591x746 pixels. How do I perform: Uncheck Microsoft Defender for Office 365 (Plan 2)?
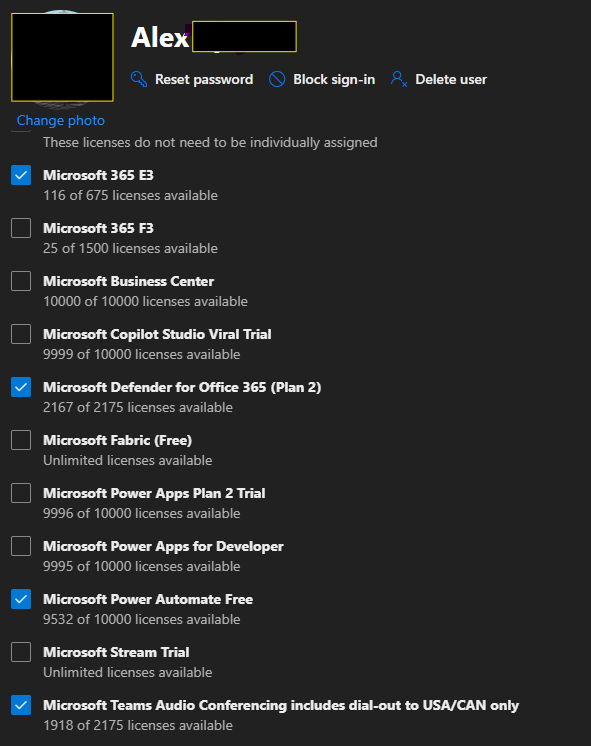click(21, 387)
